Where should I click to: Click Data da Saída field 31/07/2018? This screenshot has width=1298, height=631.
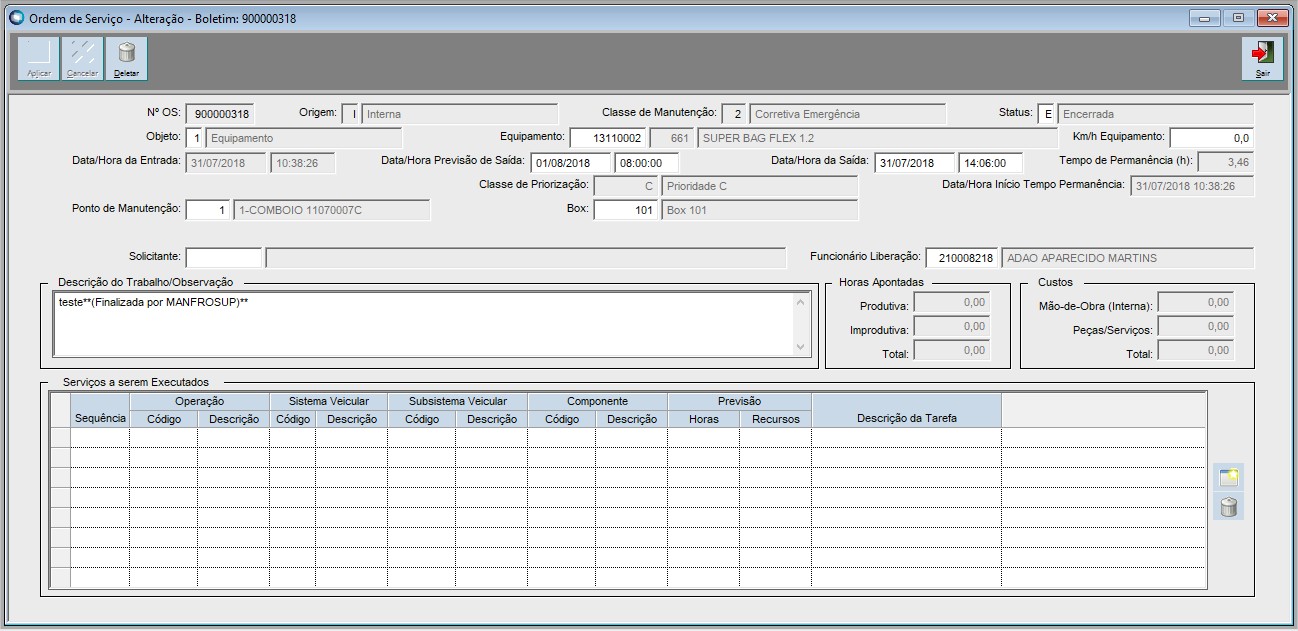pos(915,163)
